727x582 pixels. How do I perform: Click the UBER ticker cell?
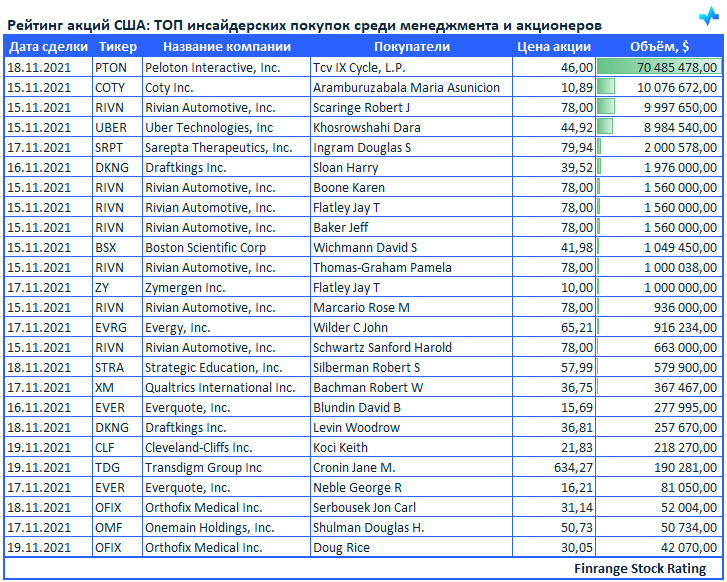tap(117, 127)
